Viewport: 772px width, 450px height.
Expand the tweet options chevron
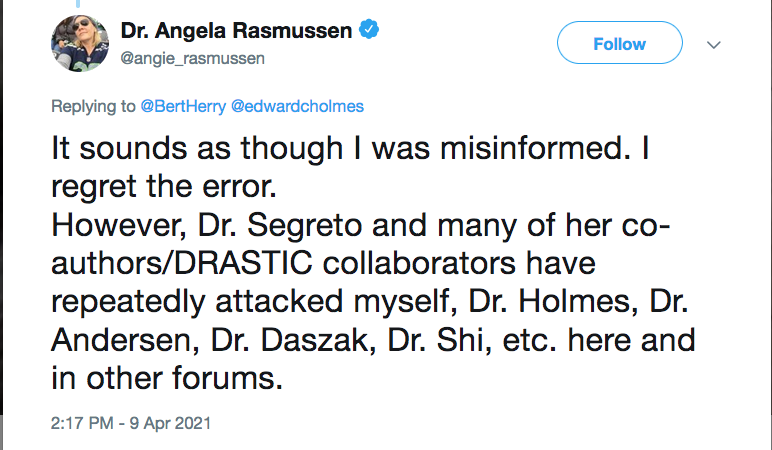point(713,45)
